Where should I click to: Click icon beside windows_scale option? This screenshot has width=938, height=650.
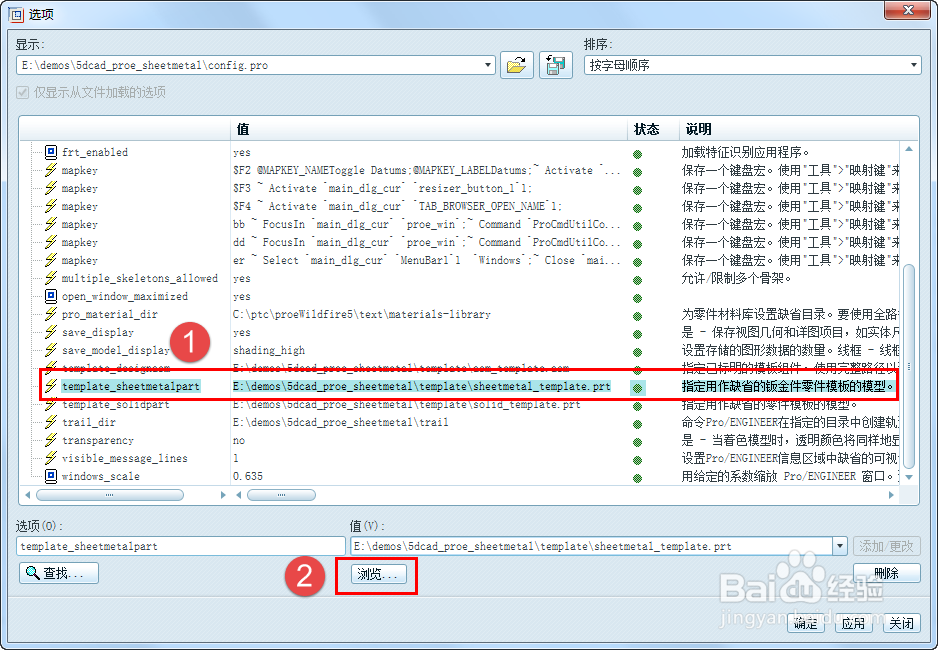tap(51, 476)
